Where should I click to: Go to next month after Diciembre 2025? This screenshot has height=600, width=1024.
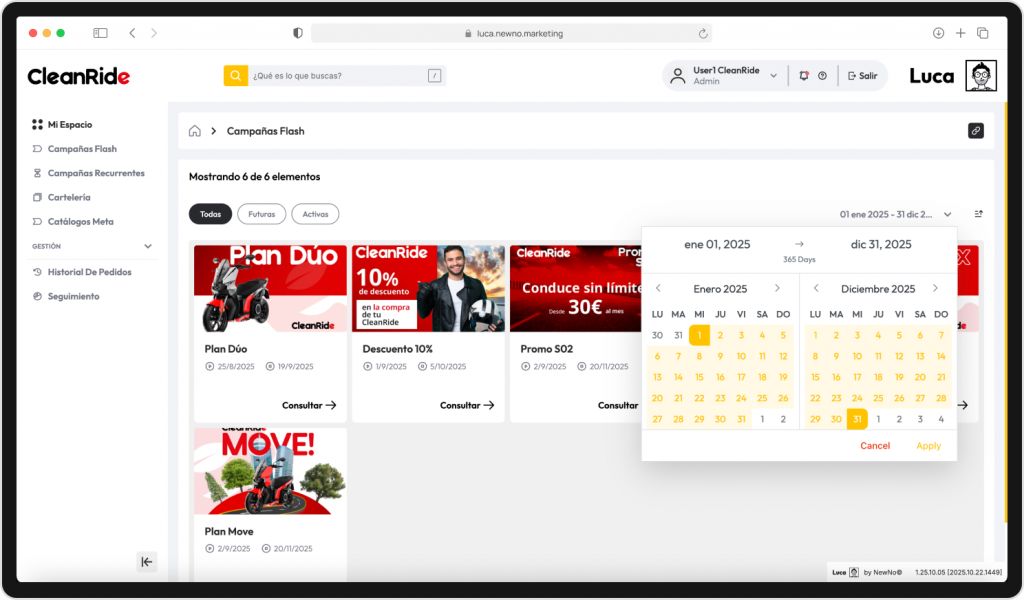(x=935, y=289)
